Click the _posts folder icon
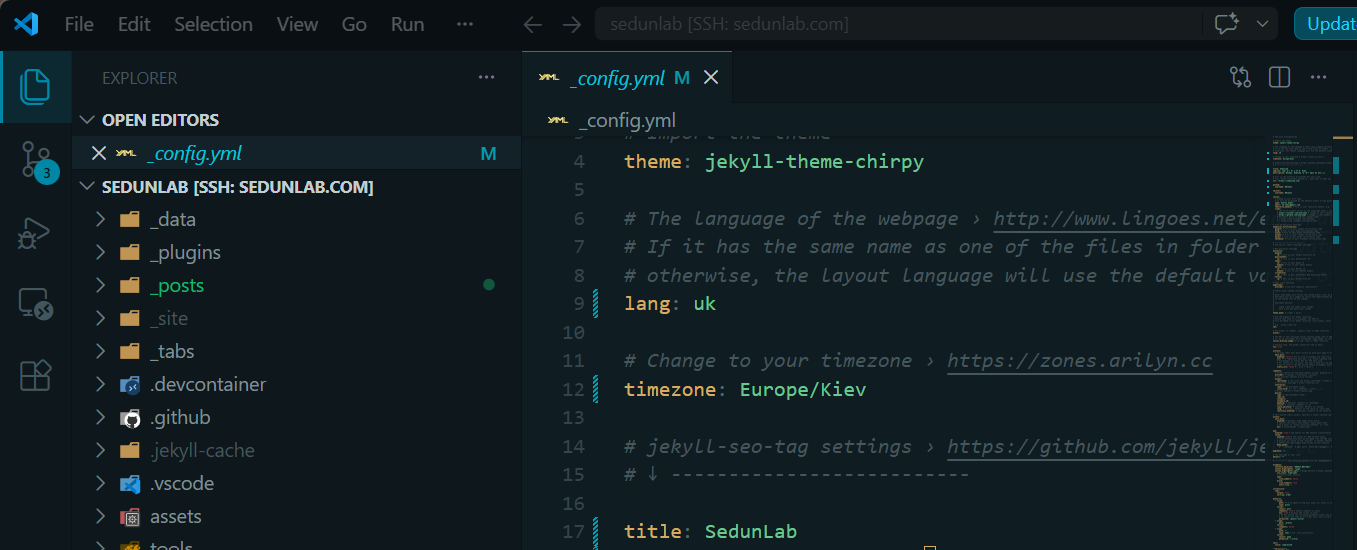This screenshot has height=550, width=1357. (129, 285)
